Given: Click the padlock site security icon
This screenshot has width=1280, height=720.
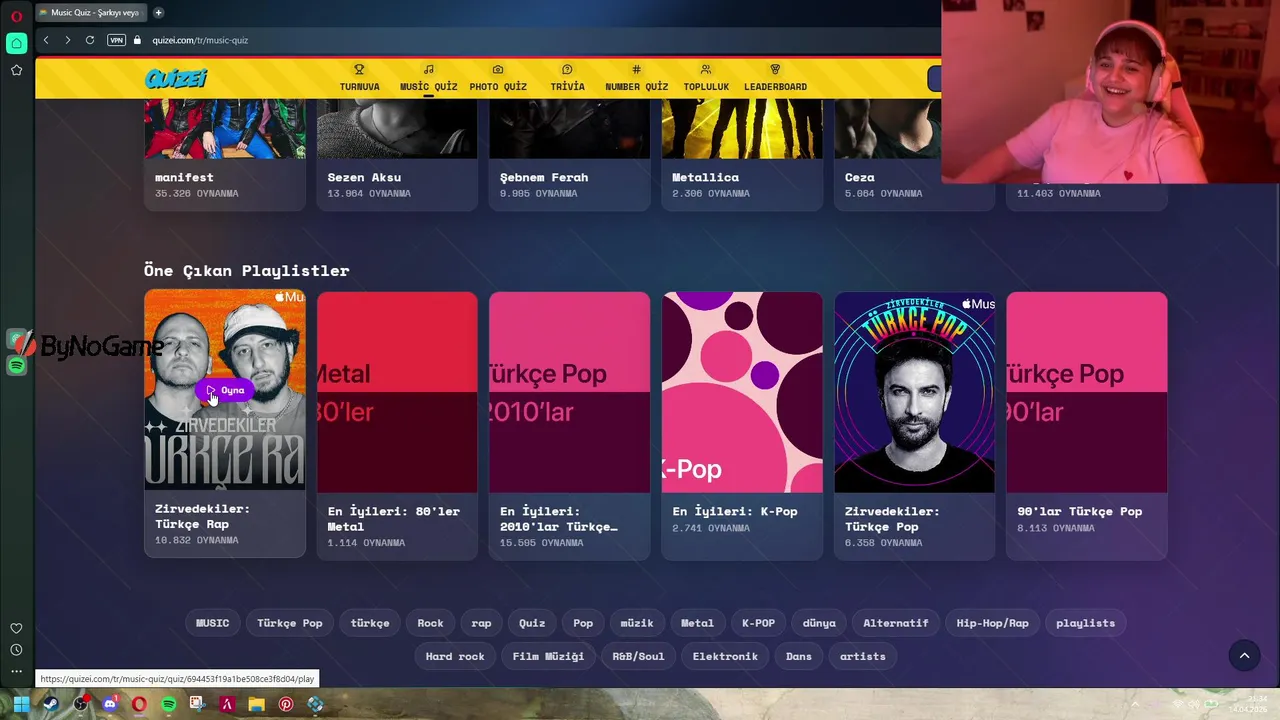Looking at the screenshot, I should click(x=138, y=40).
